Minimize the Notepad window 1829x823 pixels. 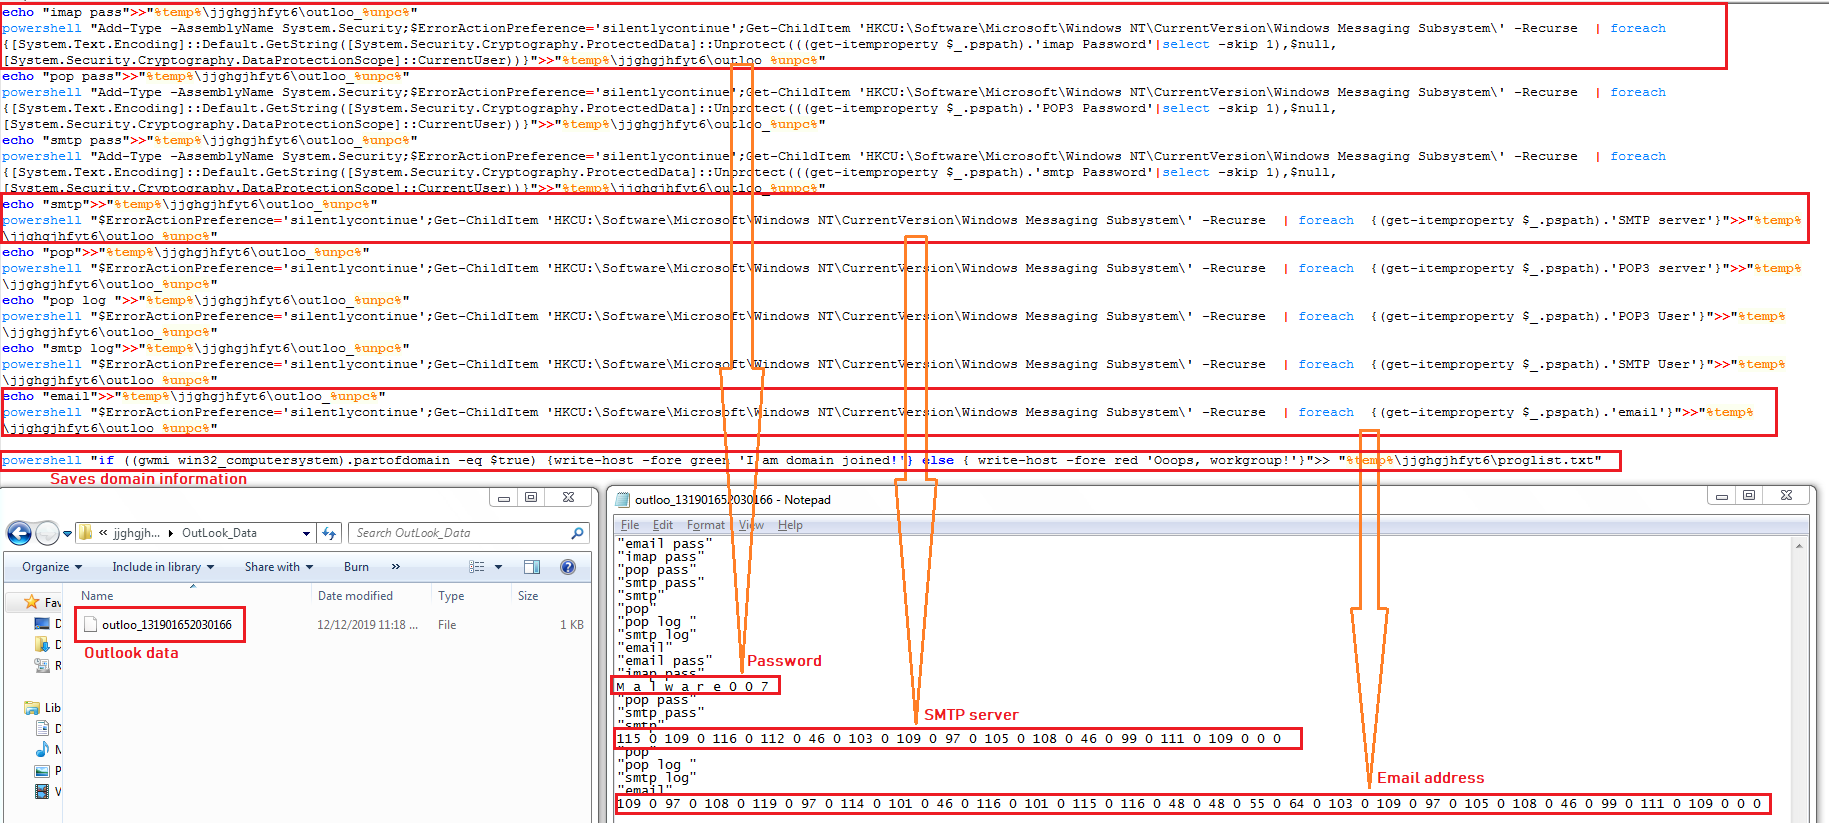tap(1722, 496)
